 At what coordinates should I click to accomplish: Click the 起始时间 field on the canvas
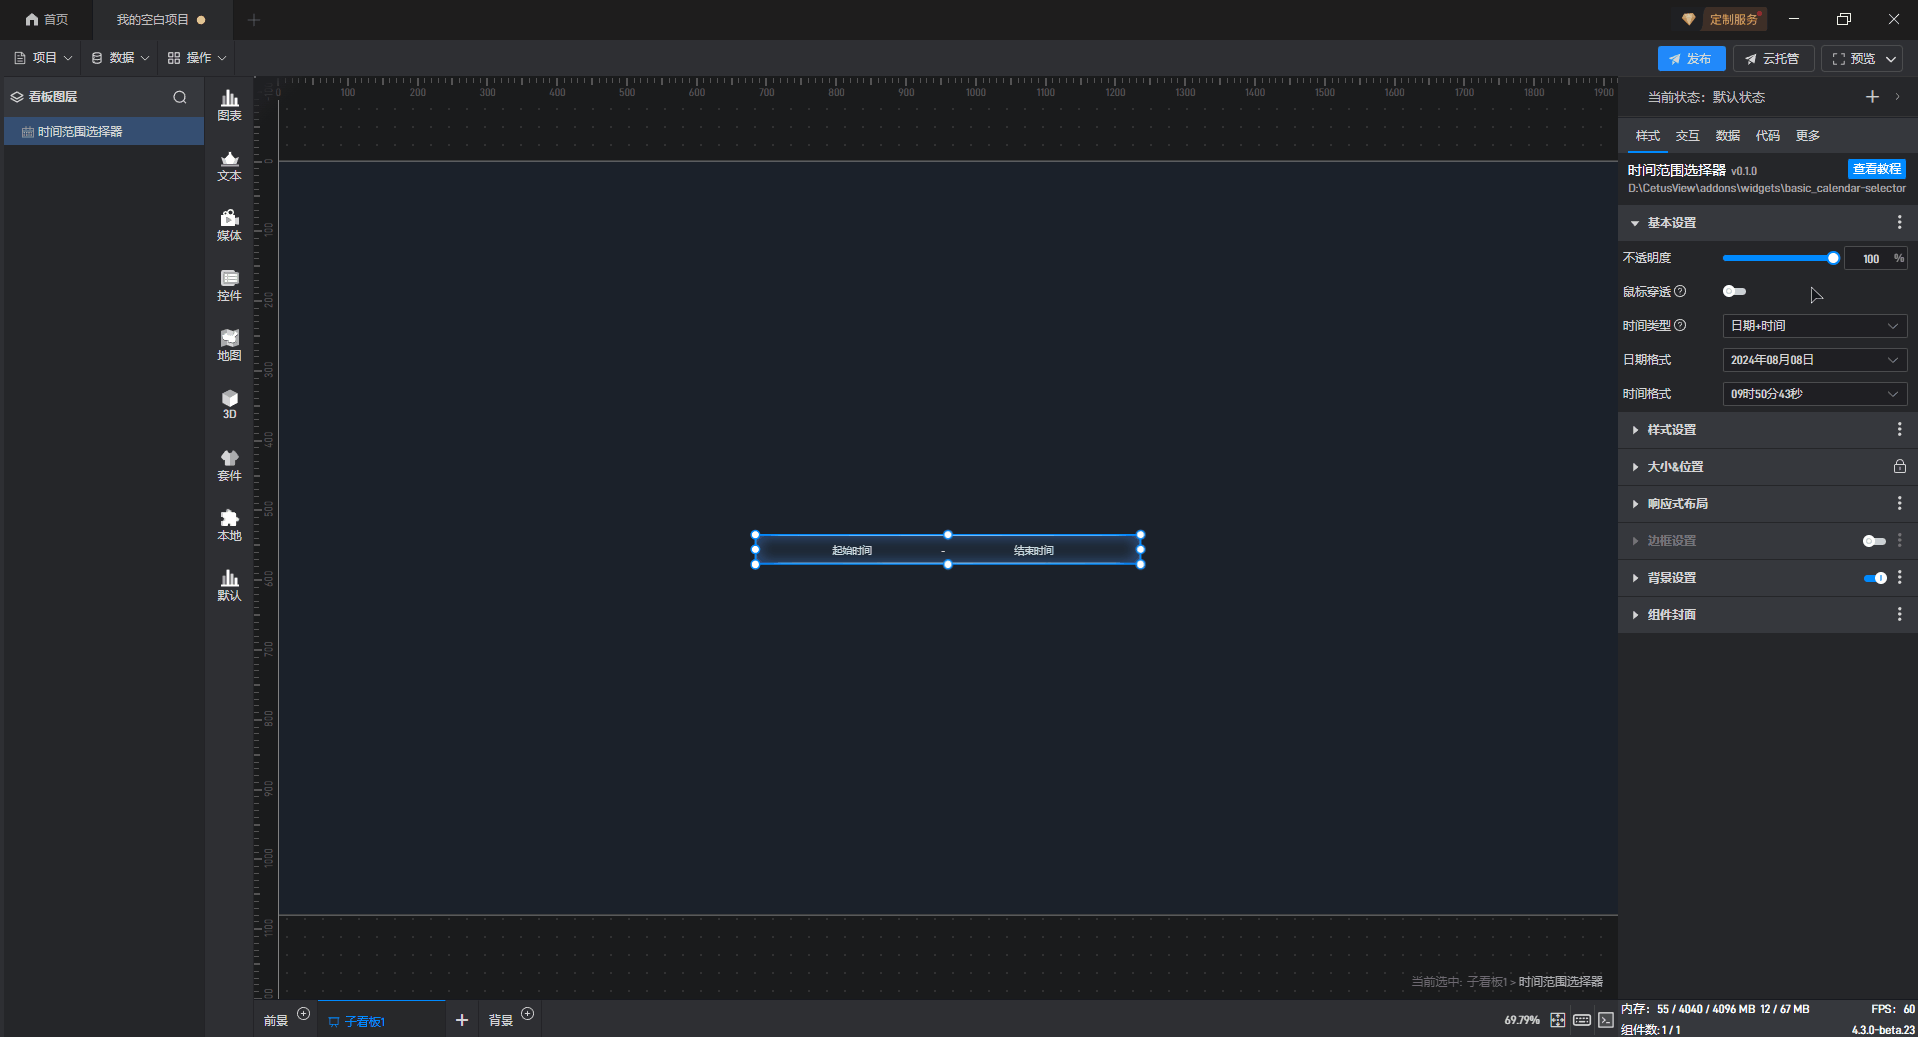[852, 550]
